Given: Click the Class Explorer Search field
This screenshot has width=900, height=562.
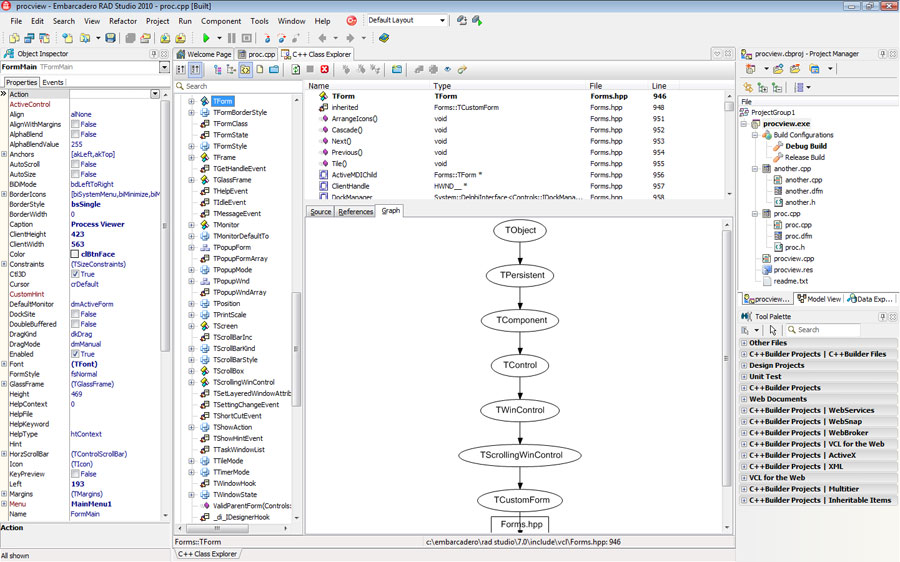Looking at the screenshot, I should 238,86.
